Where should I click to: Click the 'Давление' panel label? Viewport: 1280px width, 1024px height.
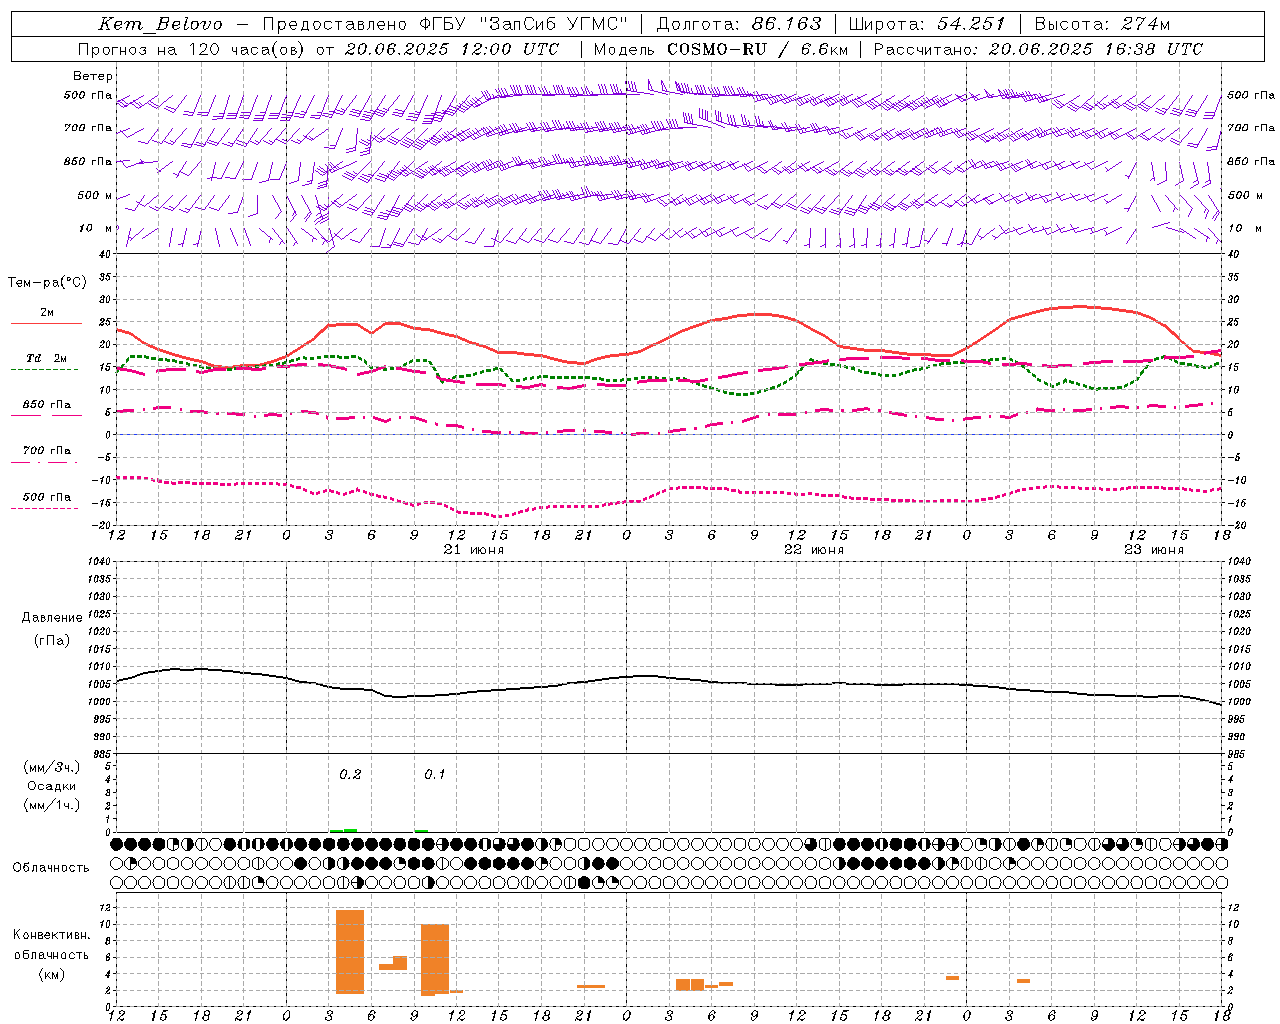[52, 618]
